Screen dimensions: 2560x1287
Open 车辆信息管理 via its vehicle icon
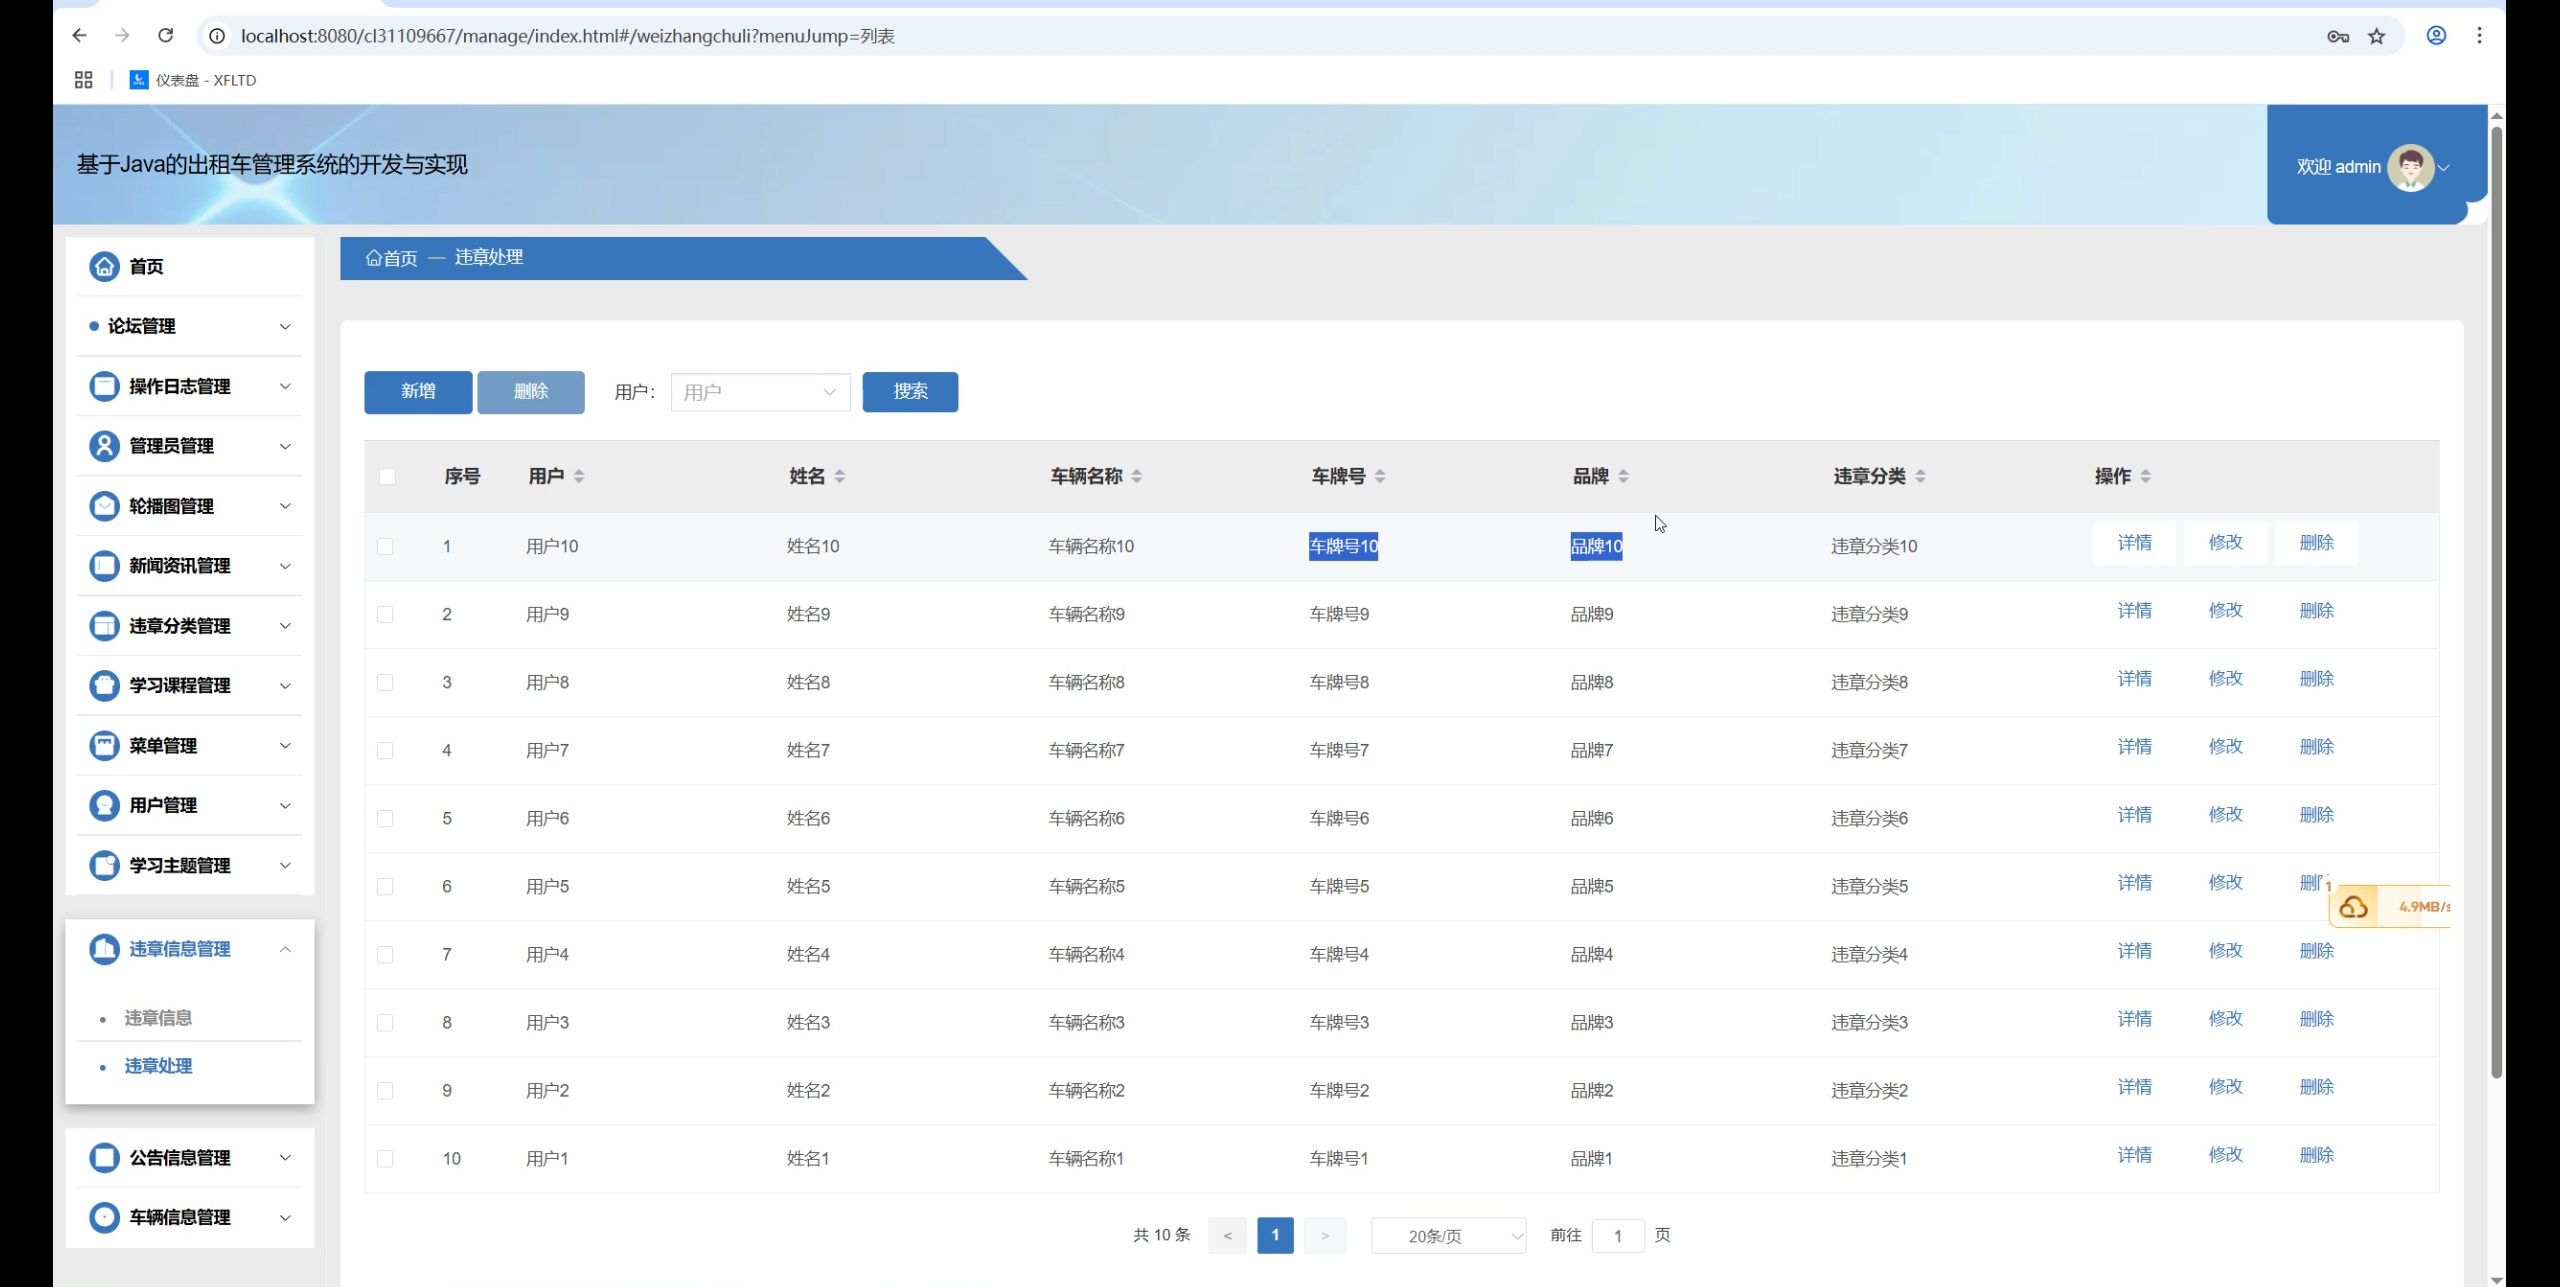pos(105,1217)
